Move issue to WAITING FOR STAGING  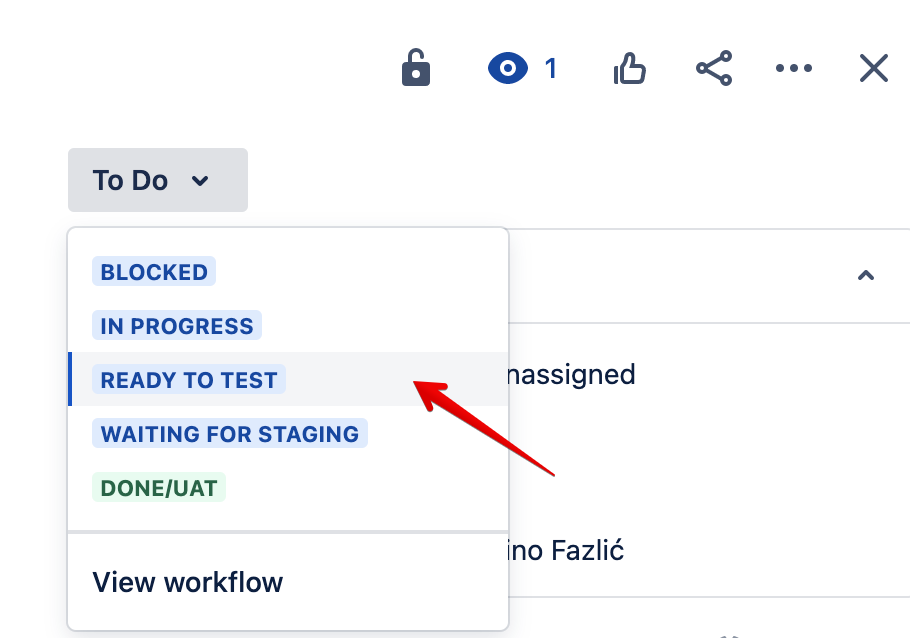click(230, 434)
